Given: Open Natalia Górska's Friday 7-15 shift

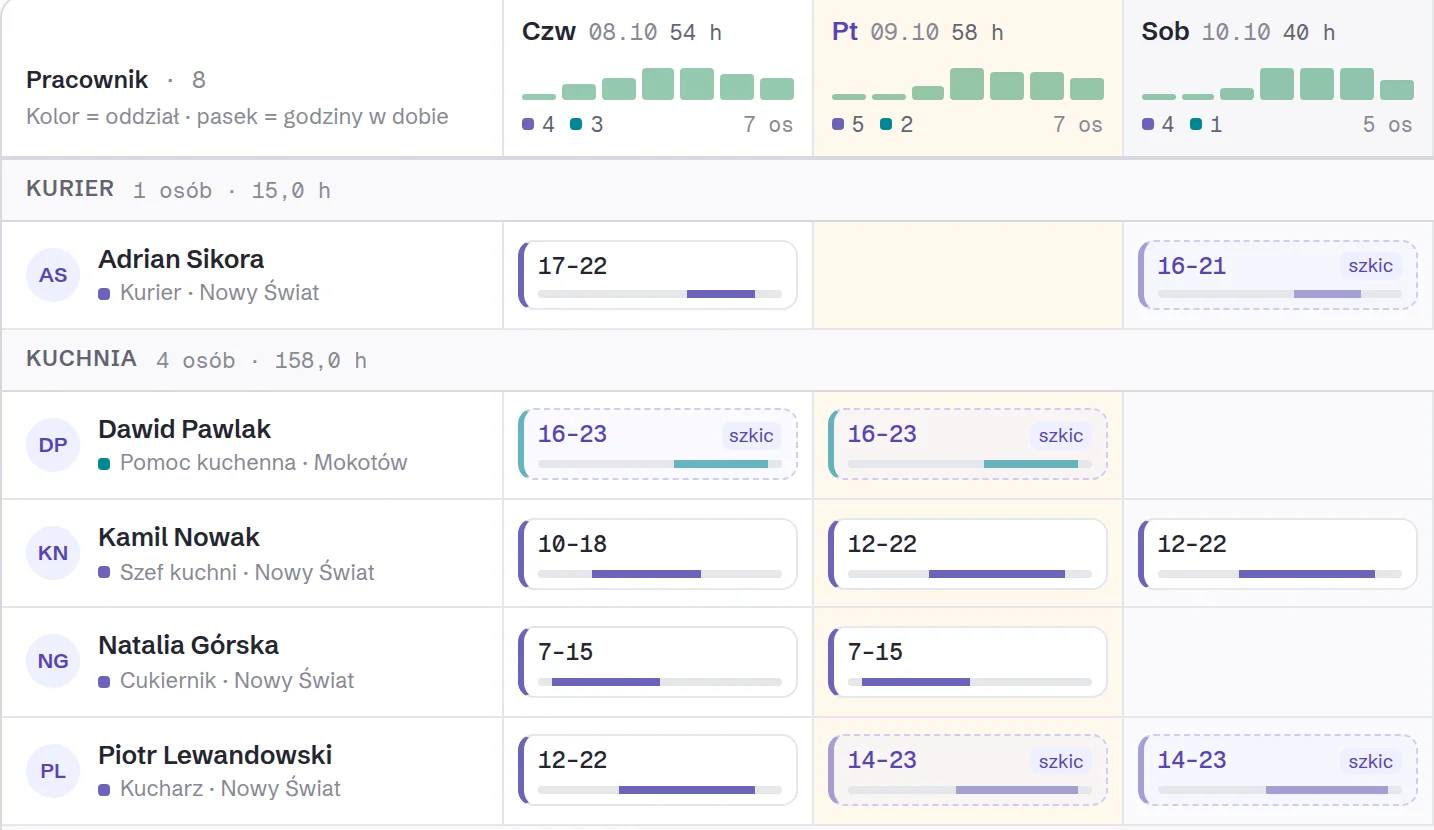Looking at the screenshot, I should [x=968, y=661].
